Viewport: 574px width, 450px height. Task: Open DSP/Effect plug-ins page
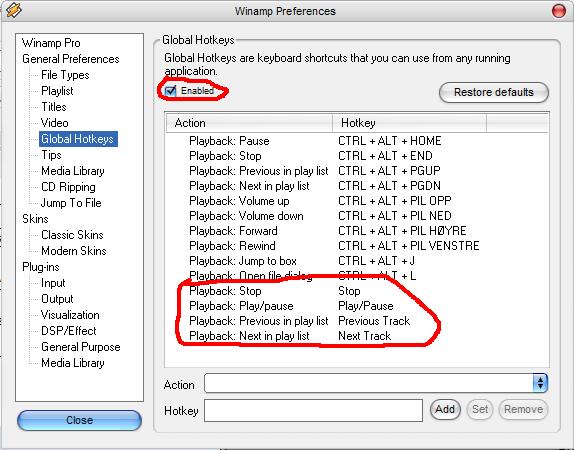click(x=68, y=331)
